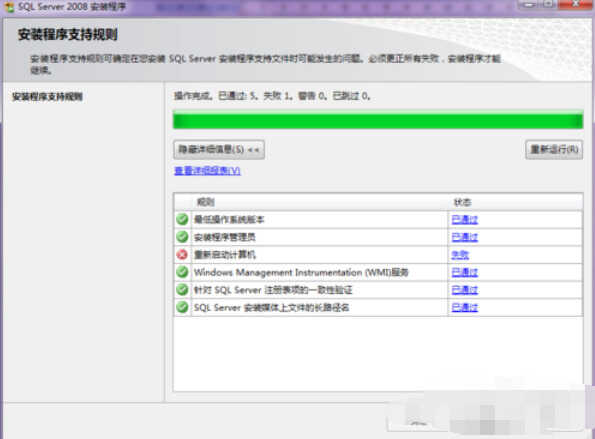This screenshot has height=439, width=595.
Task: Open the 失败 status link for 重新启动计算机
Action: tap(460, 255)
